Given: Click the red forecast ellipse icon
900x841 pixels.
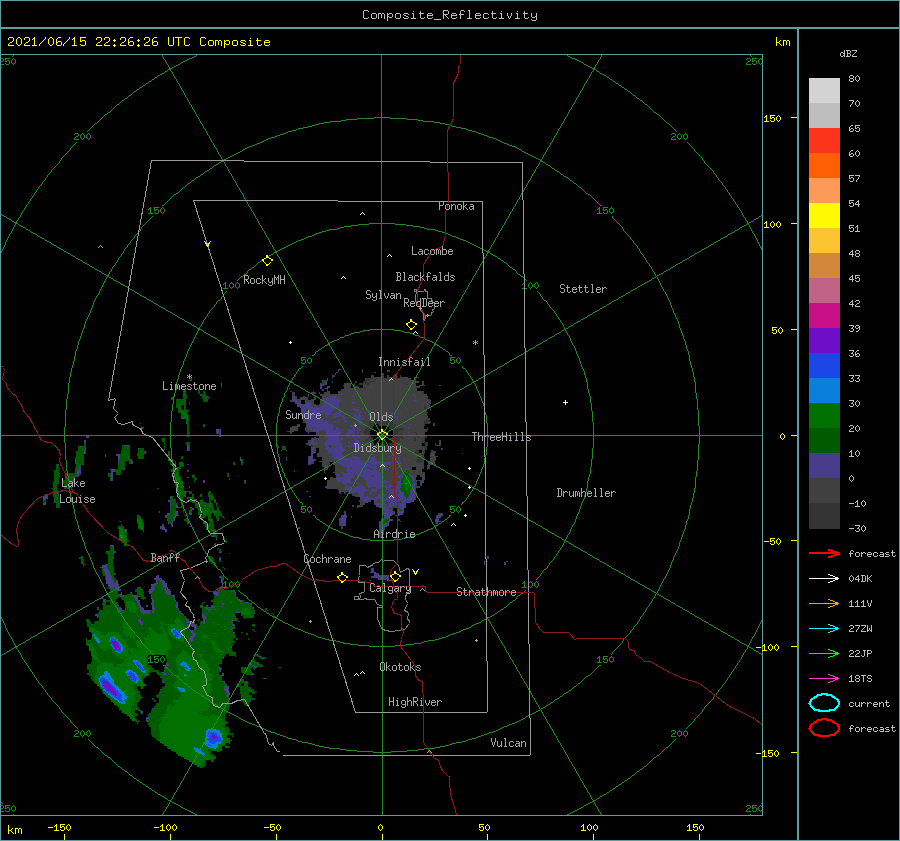Looking at the screenshot, I should [x=824, y=728].
